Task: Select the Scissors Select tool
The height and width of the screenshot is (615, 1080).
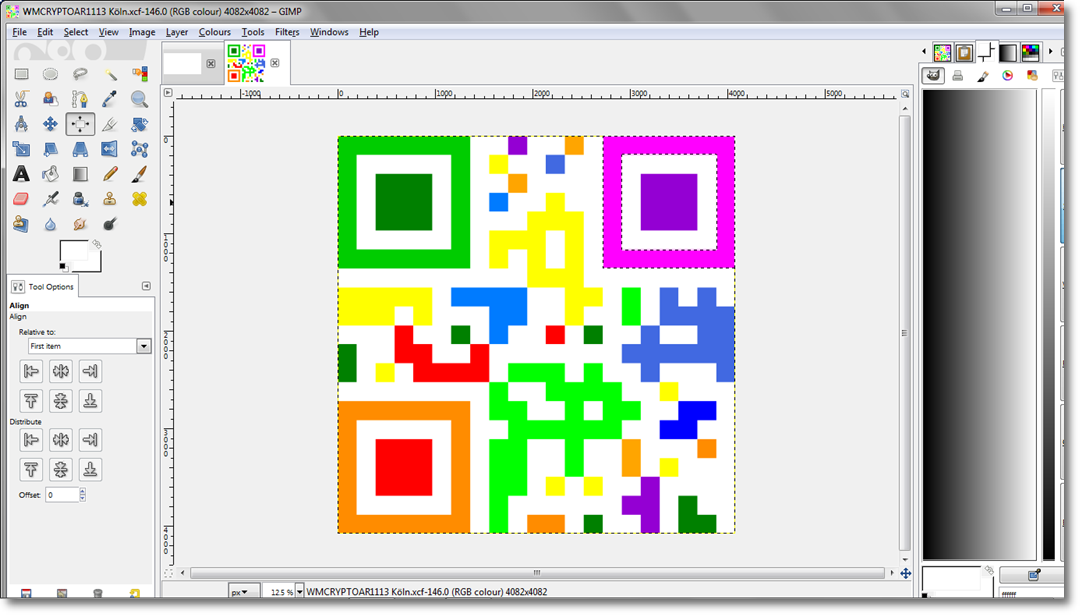Action: 21,99
